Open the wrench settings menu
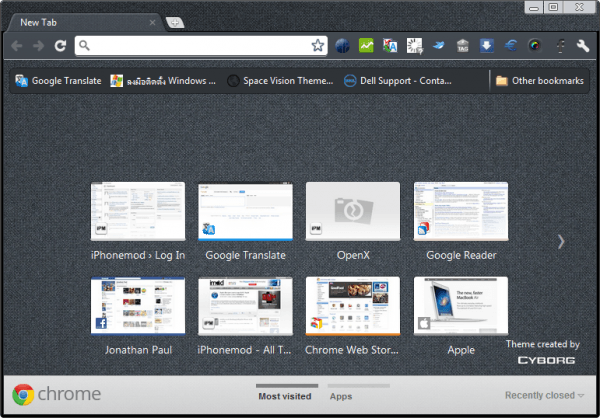 click(x=583, y=46)
